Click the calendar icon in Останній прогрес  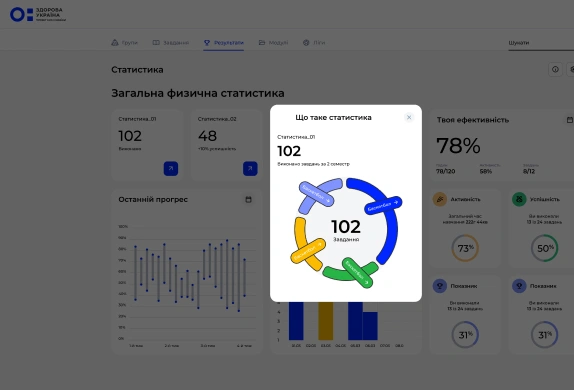coord(248,200)
